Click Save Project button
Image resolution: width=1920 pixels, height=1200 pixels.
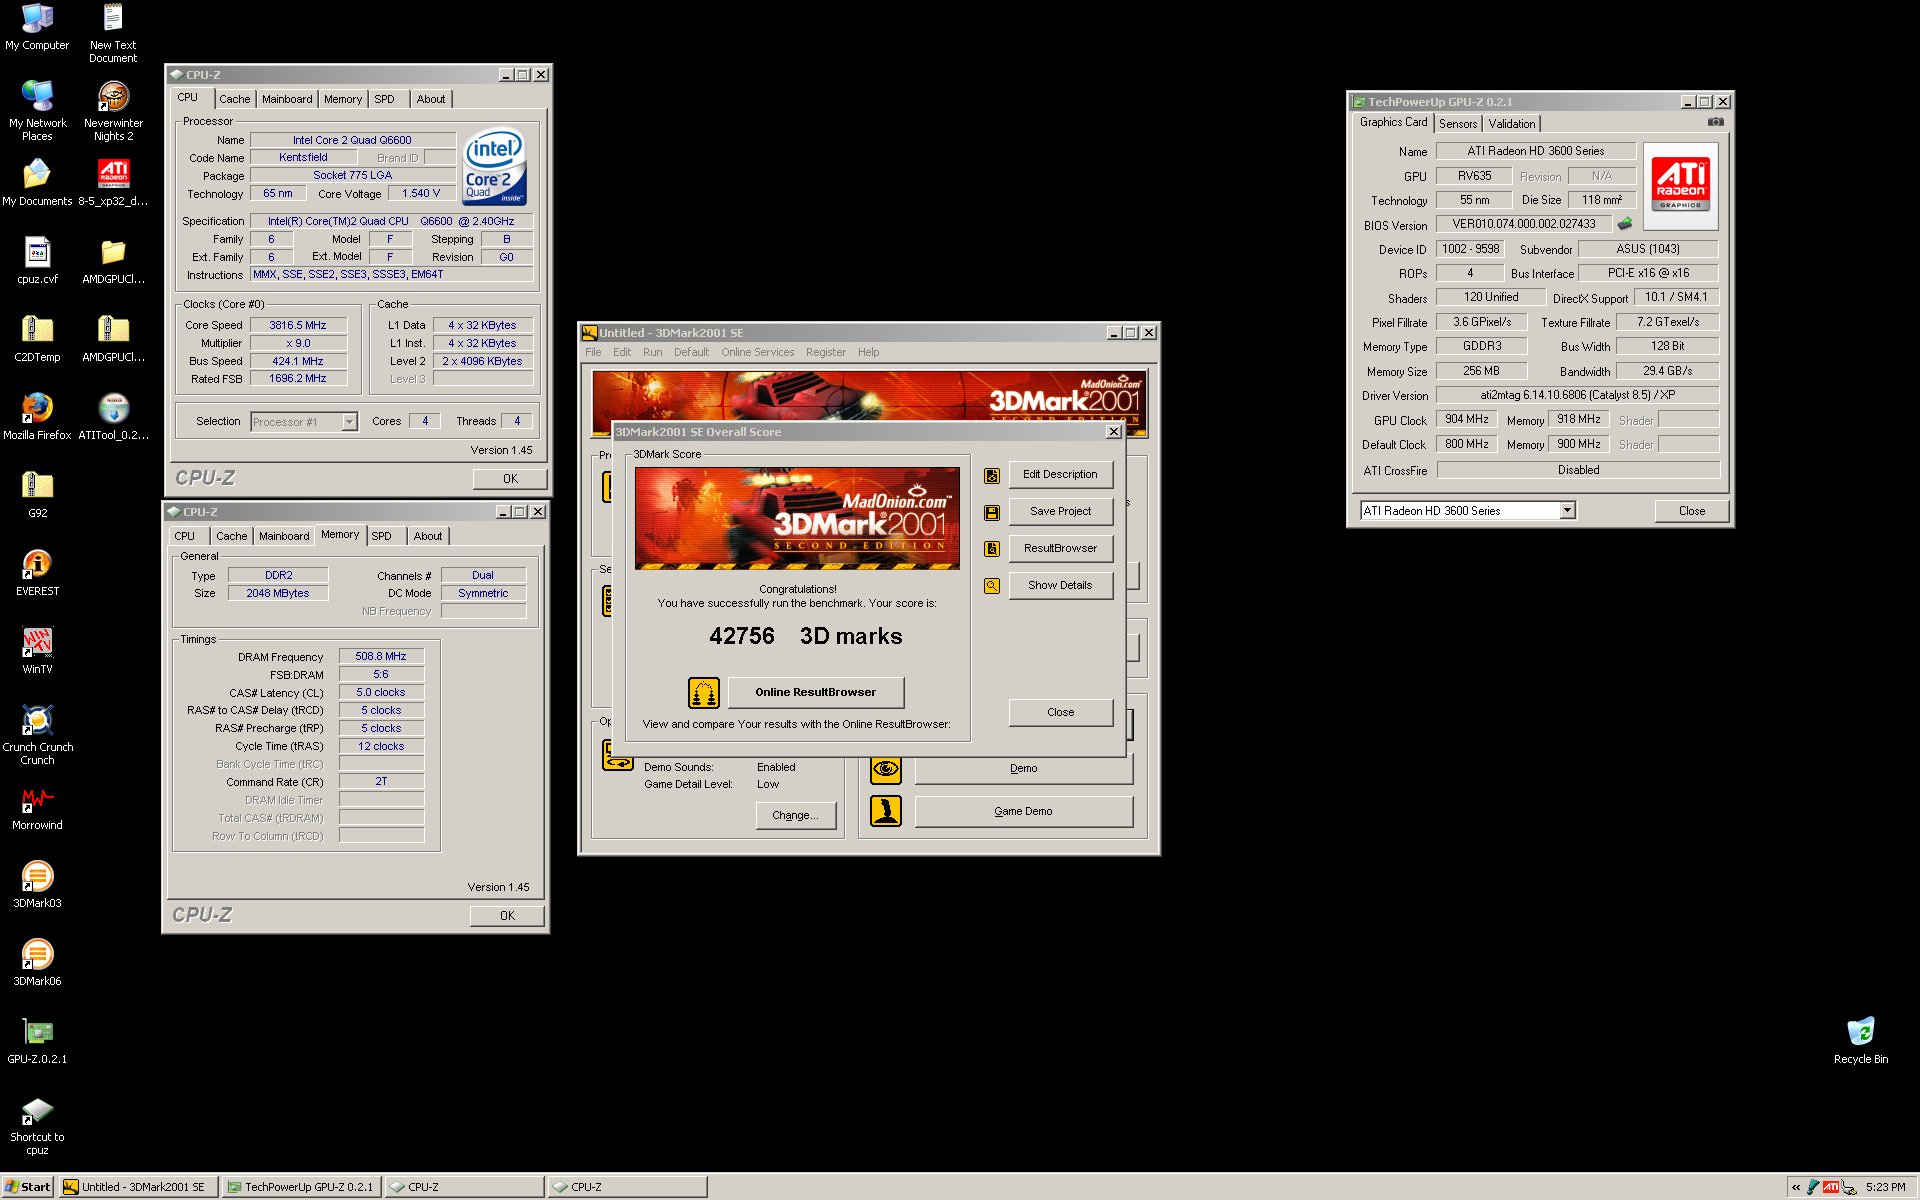coord(1060,512)
